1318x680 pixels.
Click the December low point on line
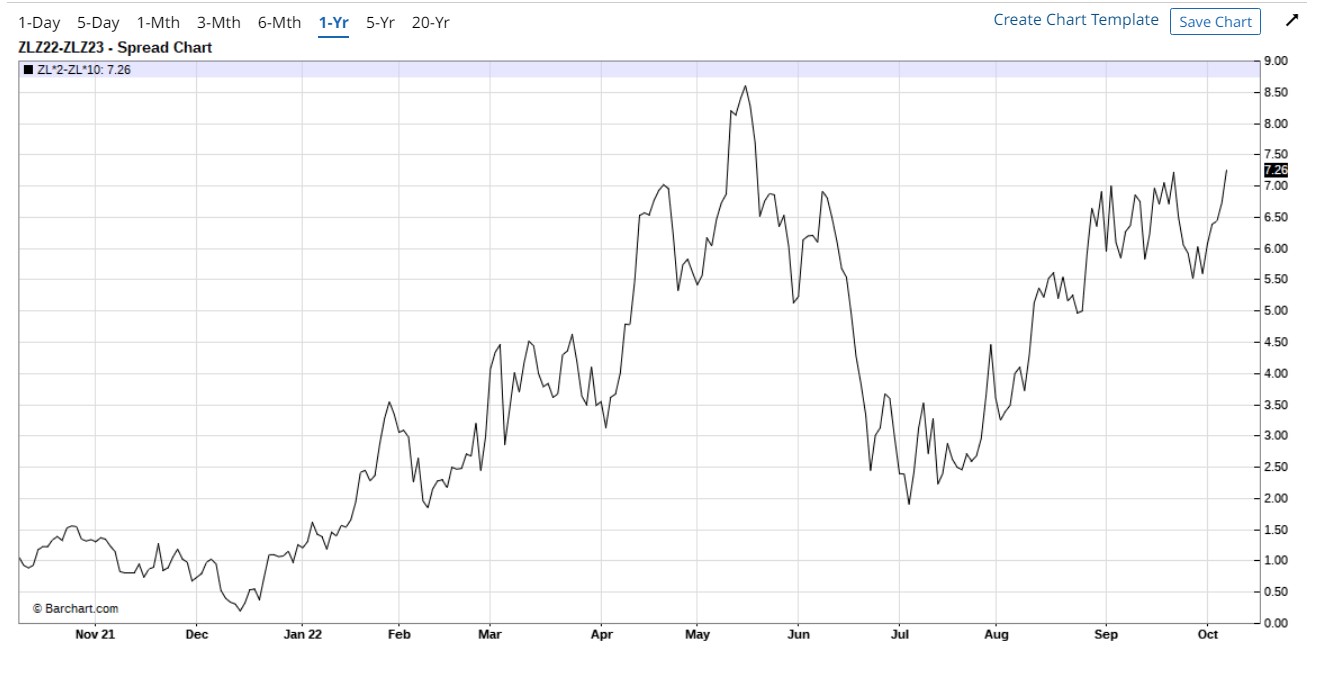[240, 610]
